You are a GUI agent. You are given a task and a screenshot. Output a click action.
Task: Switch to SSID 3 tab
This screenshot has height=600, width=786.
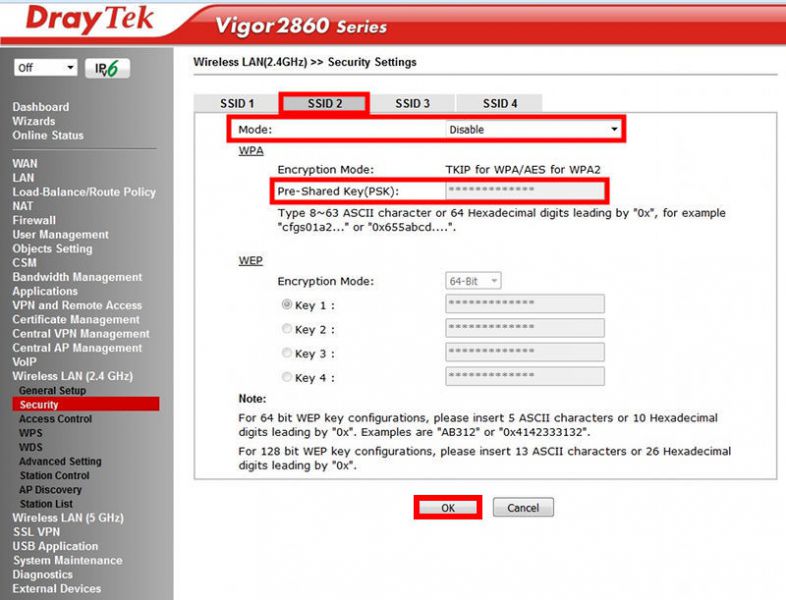pyautogui.click(x=412, y=103)
